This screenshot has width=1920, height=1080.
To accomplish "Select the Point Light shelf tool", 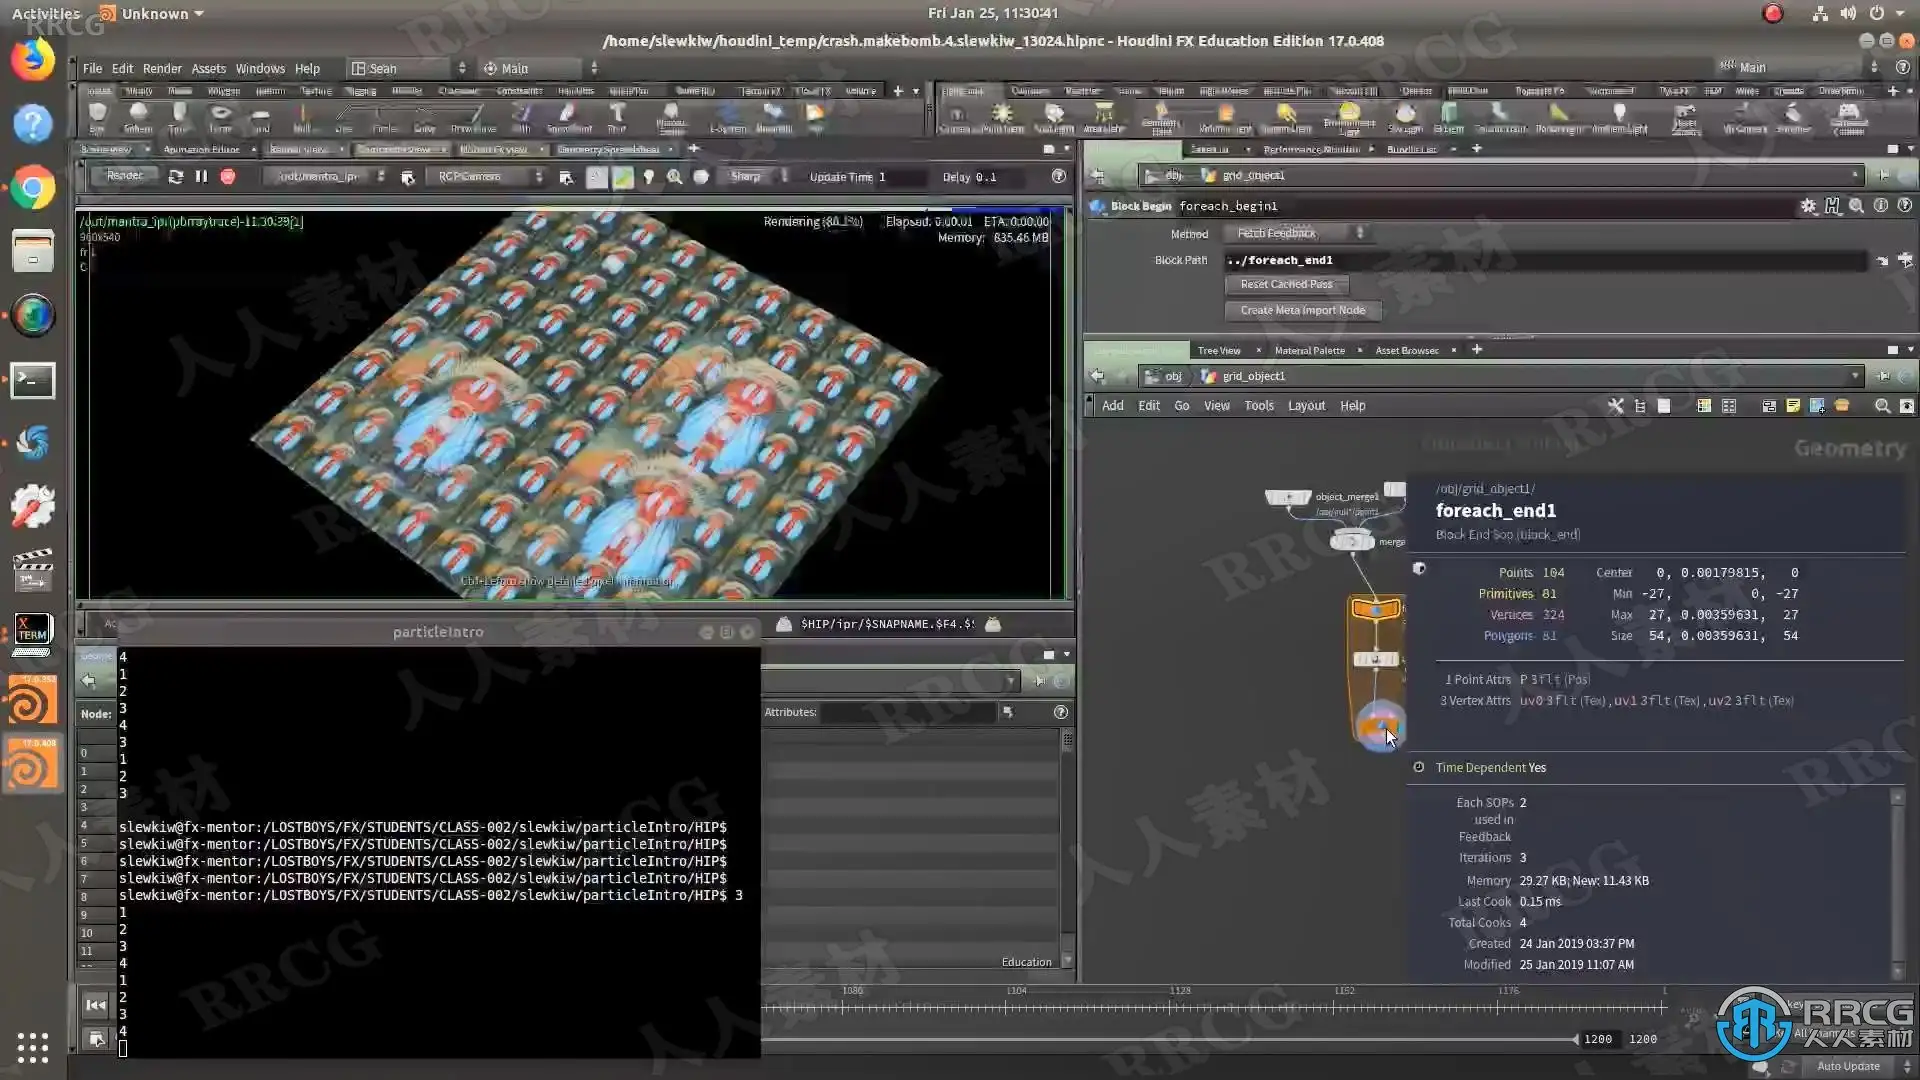I will (x=1002, y=118).
